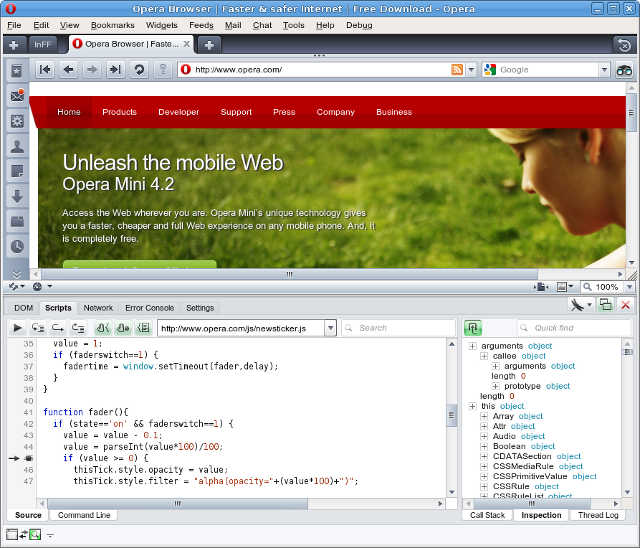Expand the CSSMediaRule object node
Viewport: 640px width, 548px height.
coord(484,466)
